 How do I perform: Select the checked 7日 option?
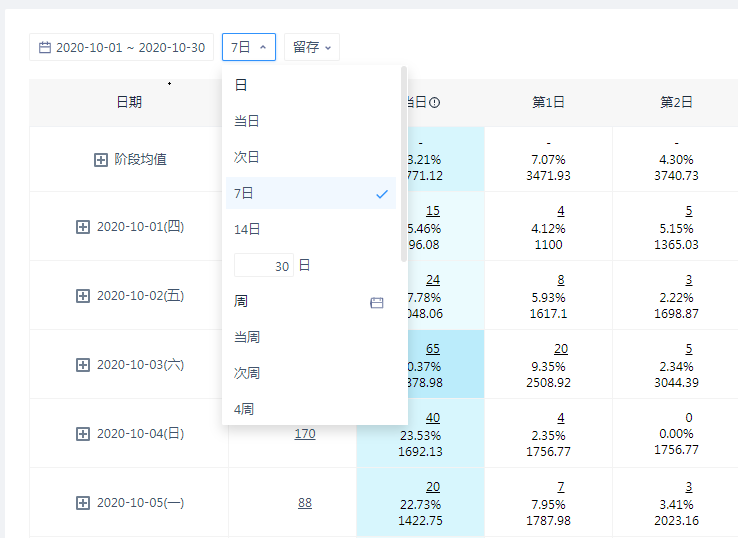(x=310, y=193)
